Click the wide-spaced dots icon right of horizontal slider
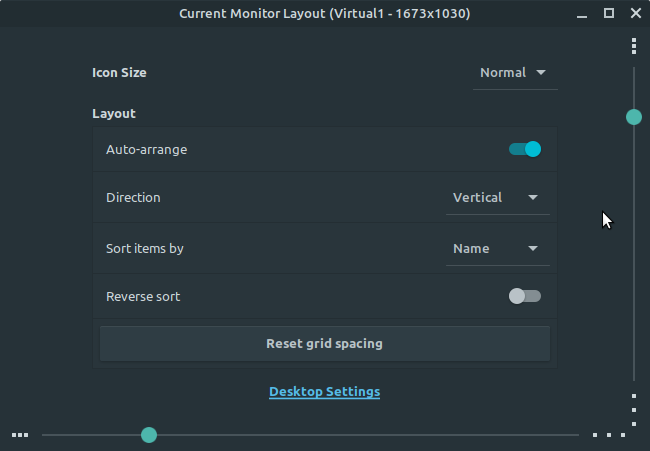 (x=609, y=435)
